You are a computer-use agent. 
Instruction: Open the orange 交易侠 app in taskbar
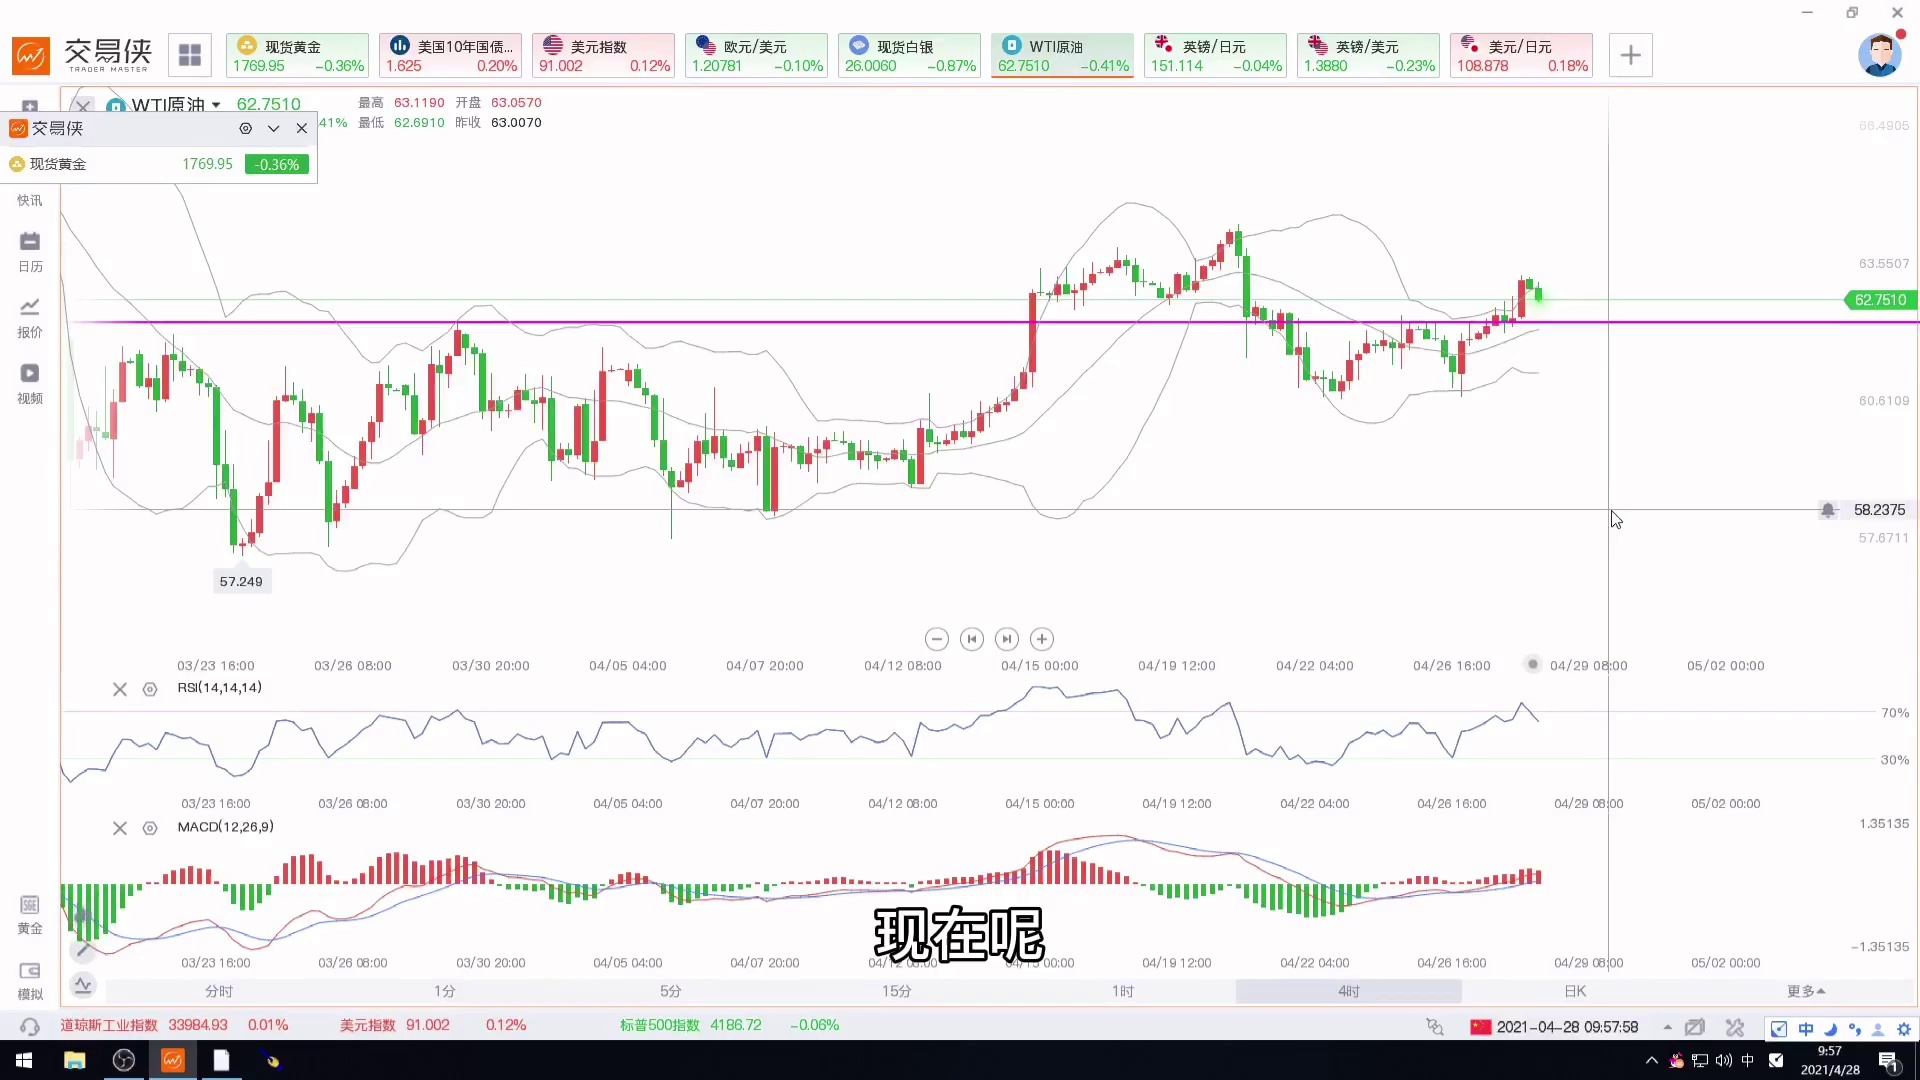point(172,1060)
